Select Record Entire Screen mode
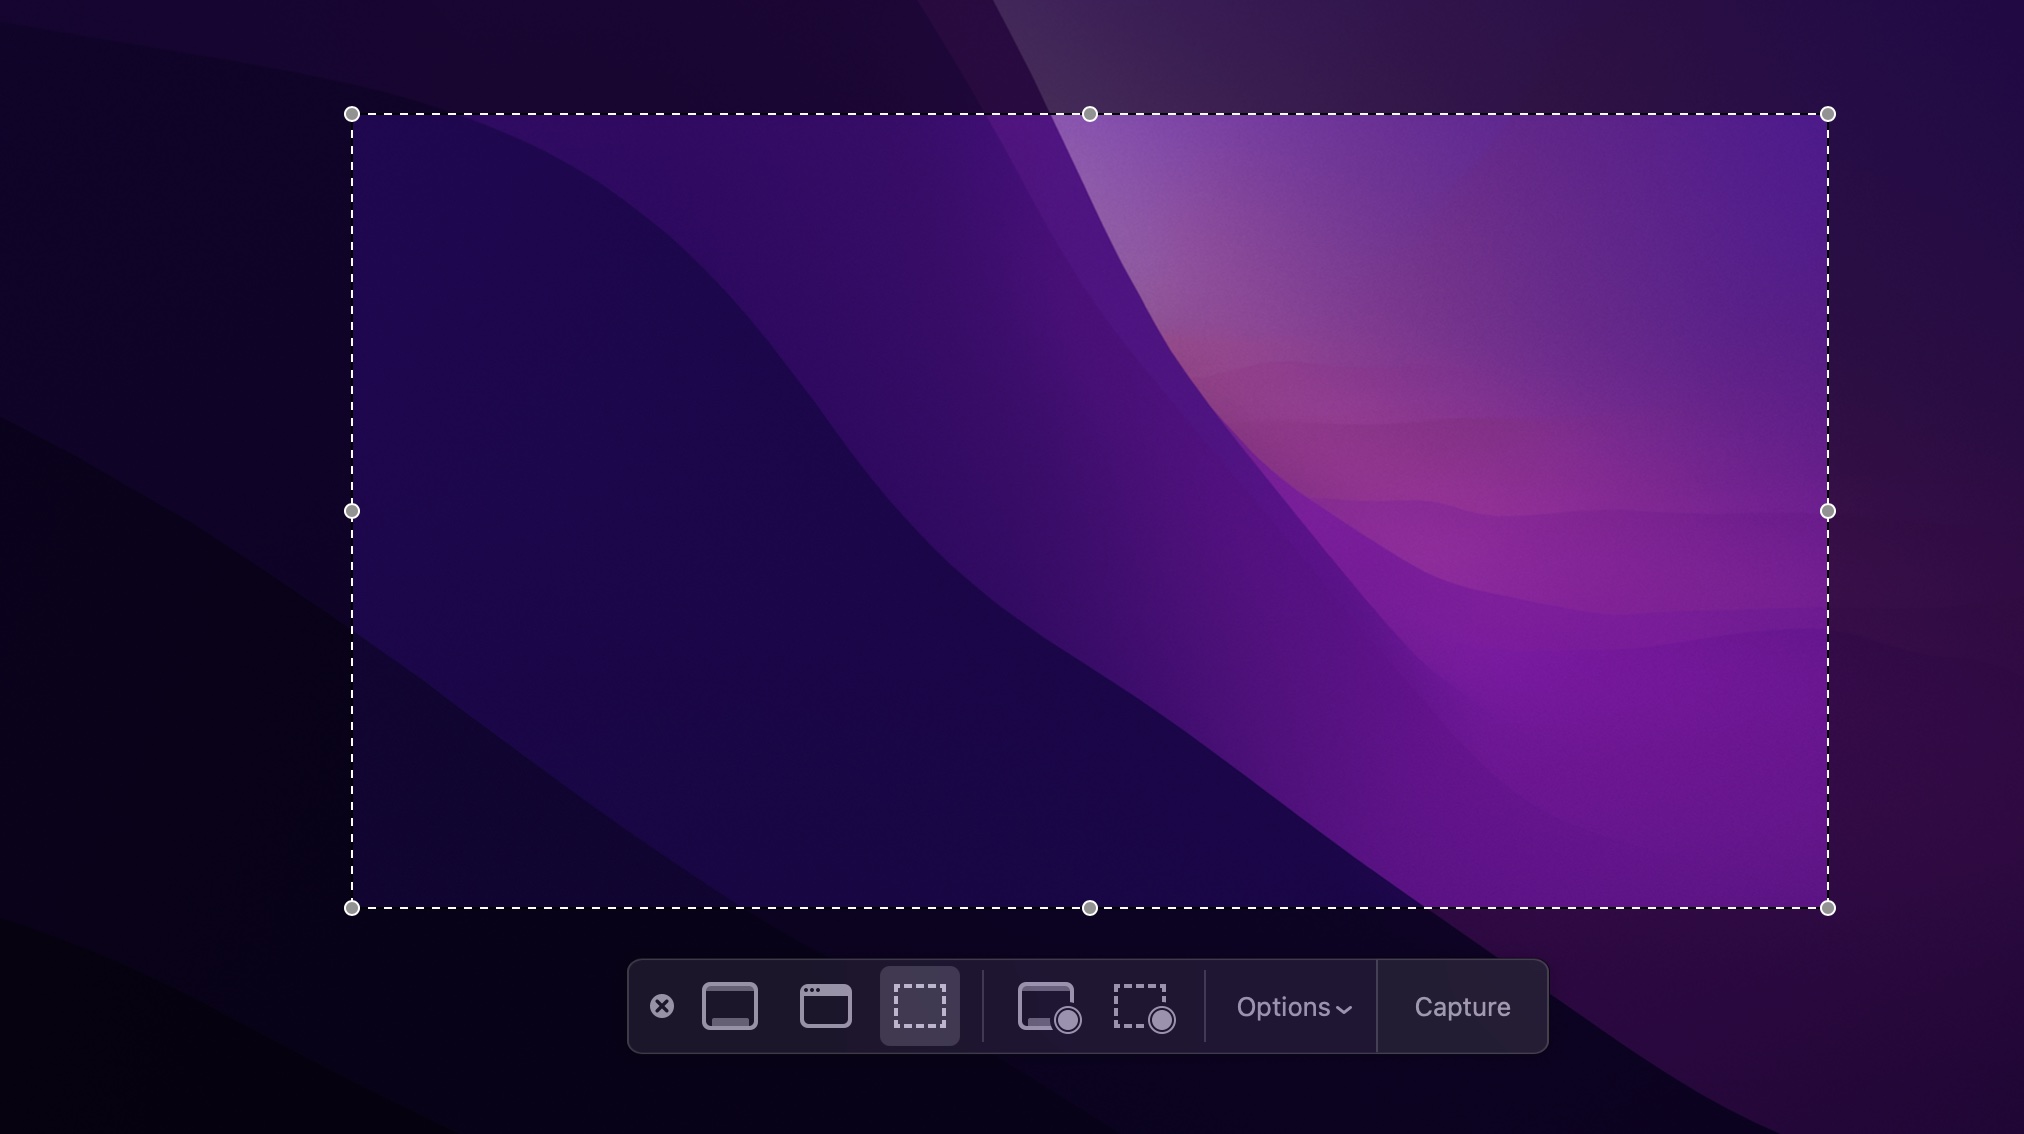This screenshot has width=2024, height=1134. [1049, 1007]
